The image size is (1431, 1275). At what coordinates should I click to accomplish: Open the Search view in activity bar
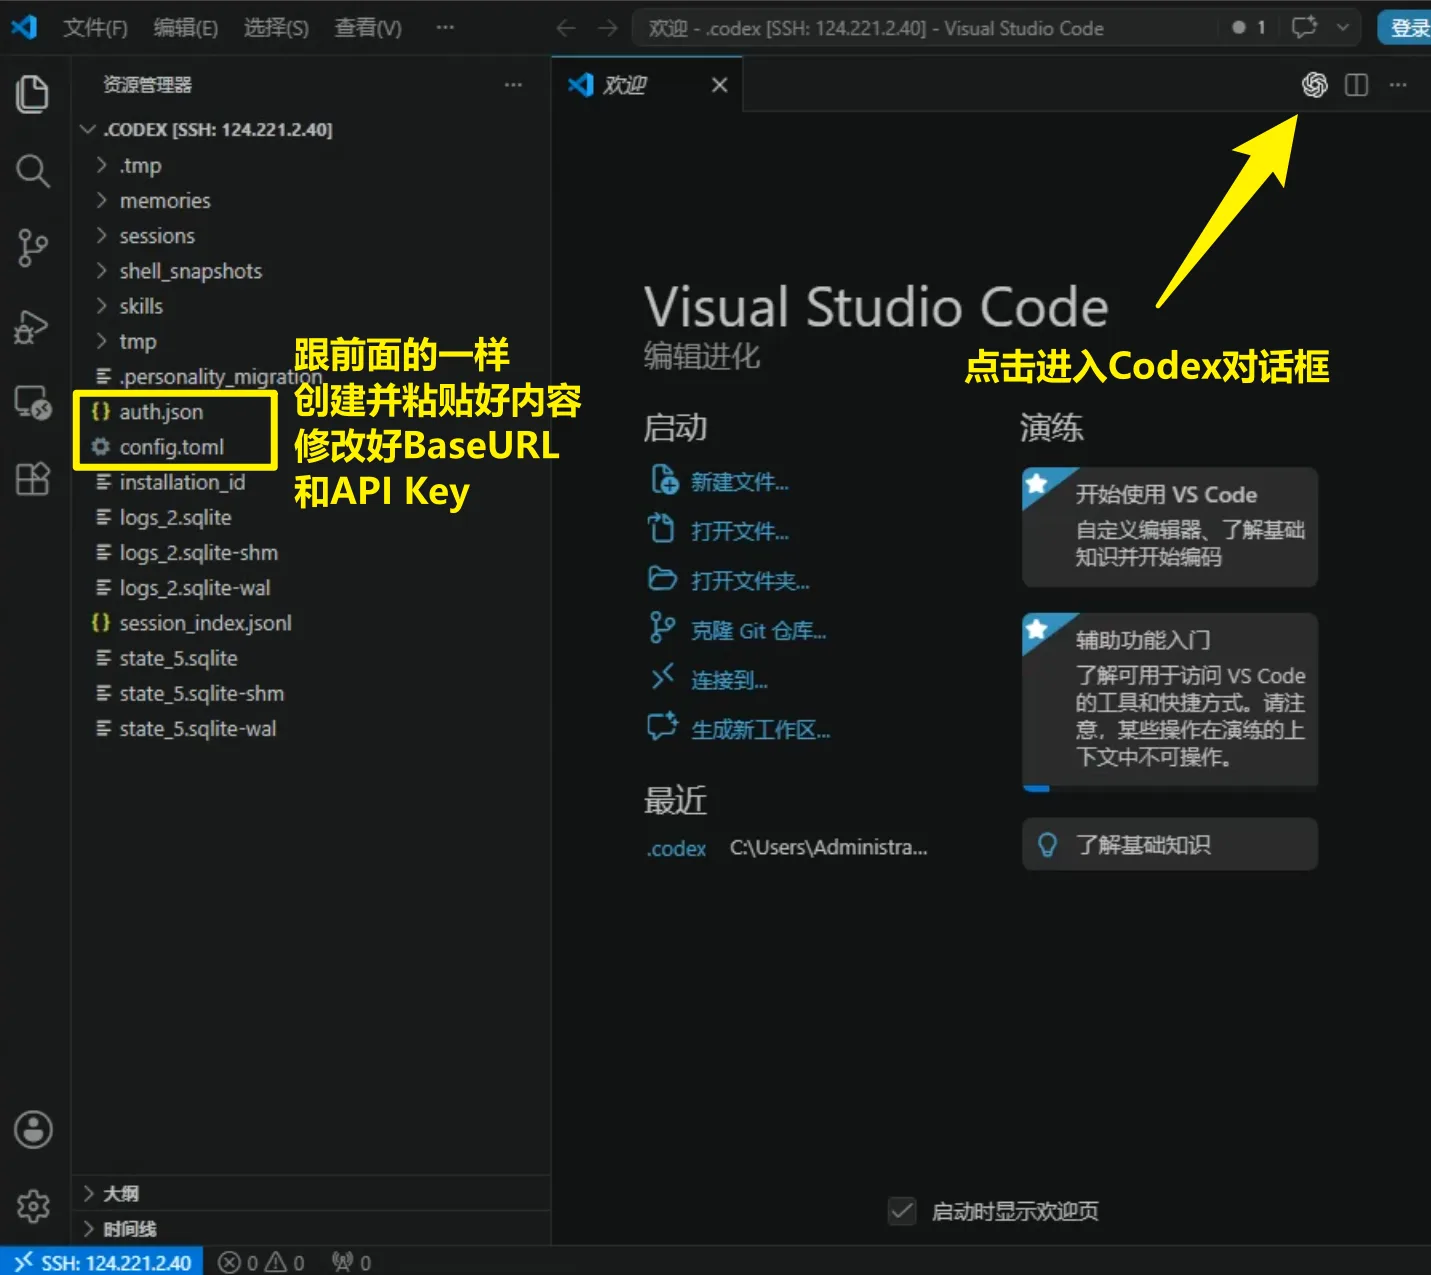click(x=33, y=171)
